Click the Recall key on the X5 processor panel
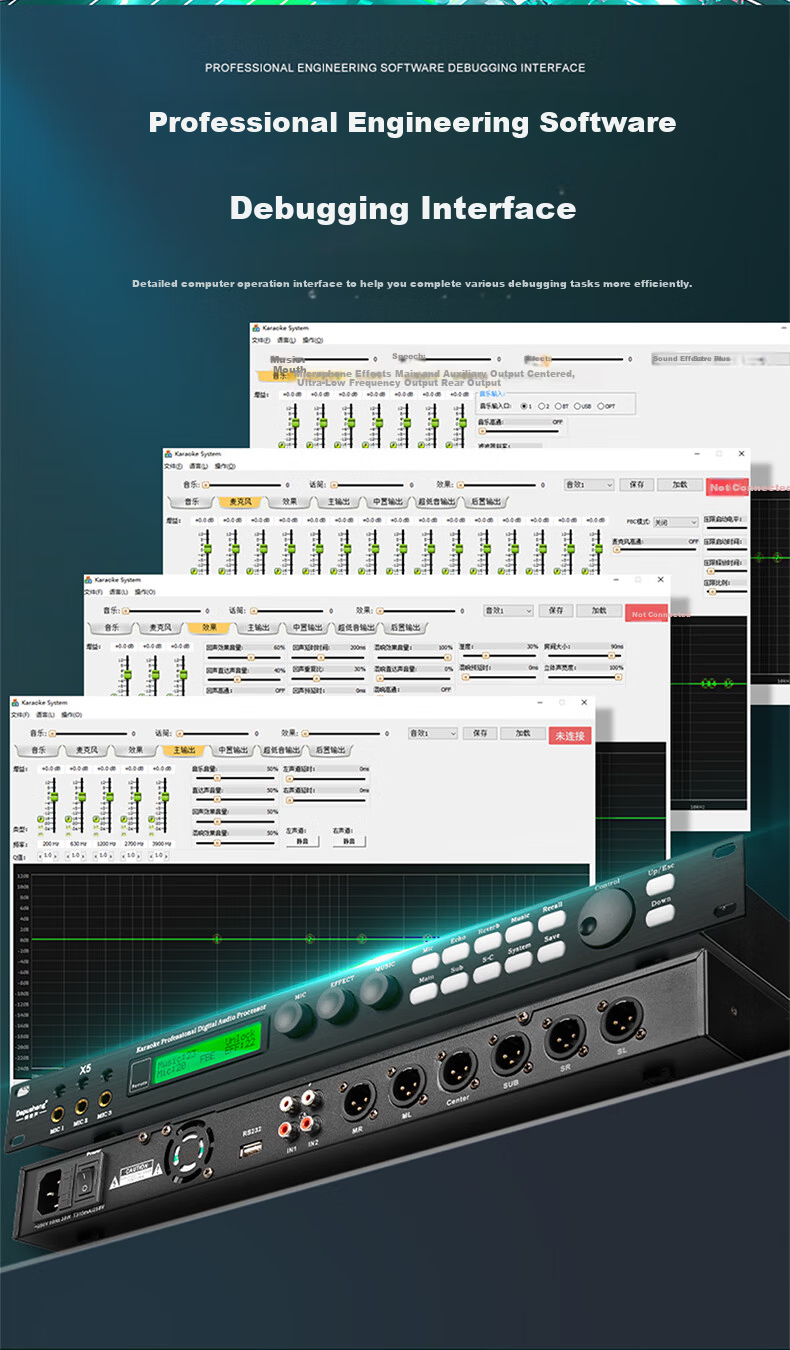The height and width of the screenshot is (1350, 790). point(552,922)
